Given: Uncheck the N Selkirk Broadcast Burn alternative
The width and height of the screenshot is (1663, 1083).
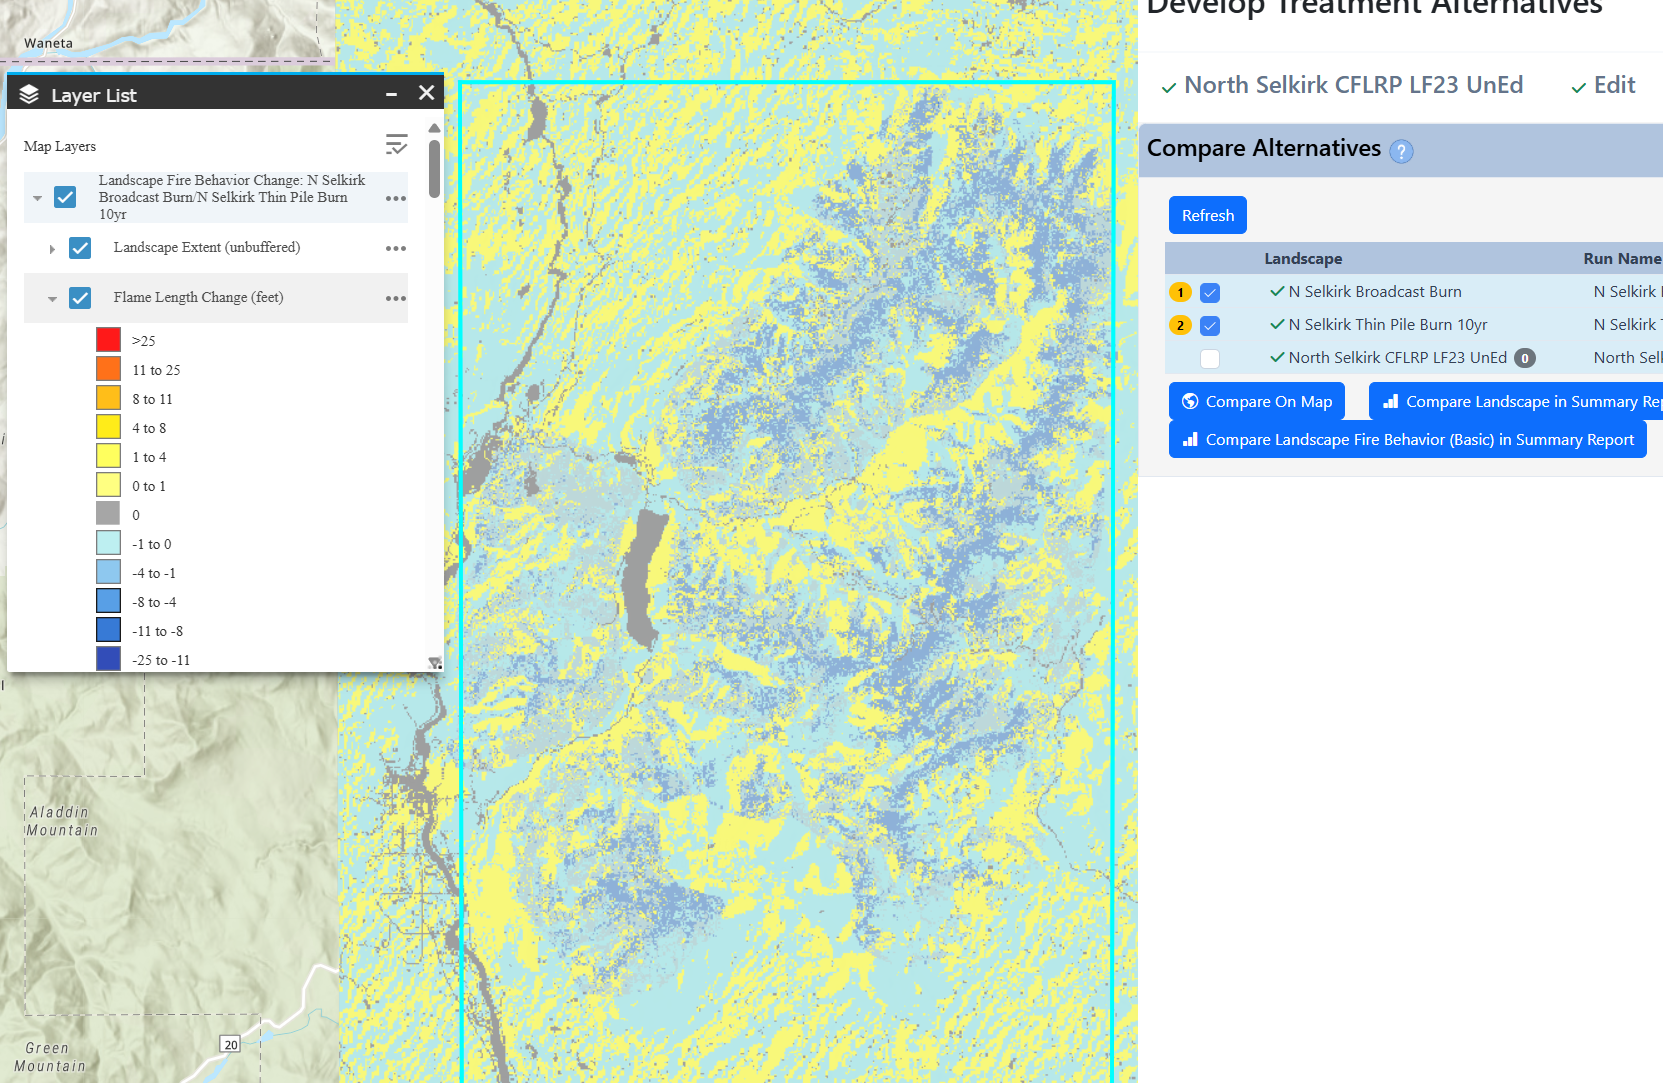Looking at the screenshot, I should pos(1211,292).
